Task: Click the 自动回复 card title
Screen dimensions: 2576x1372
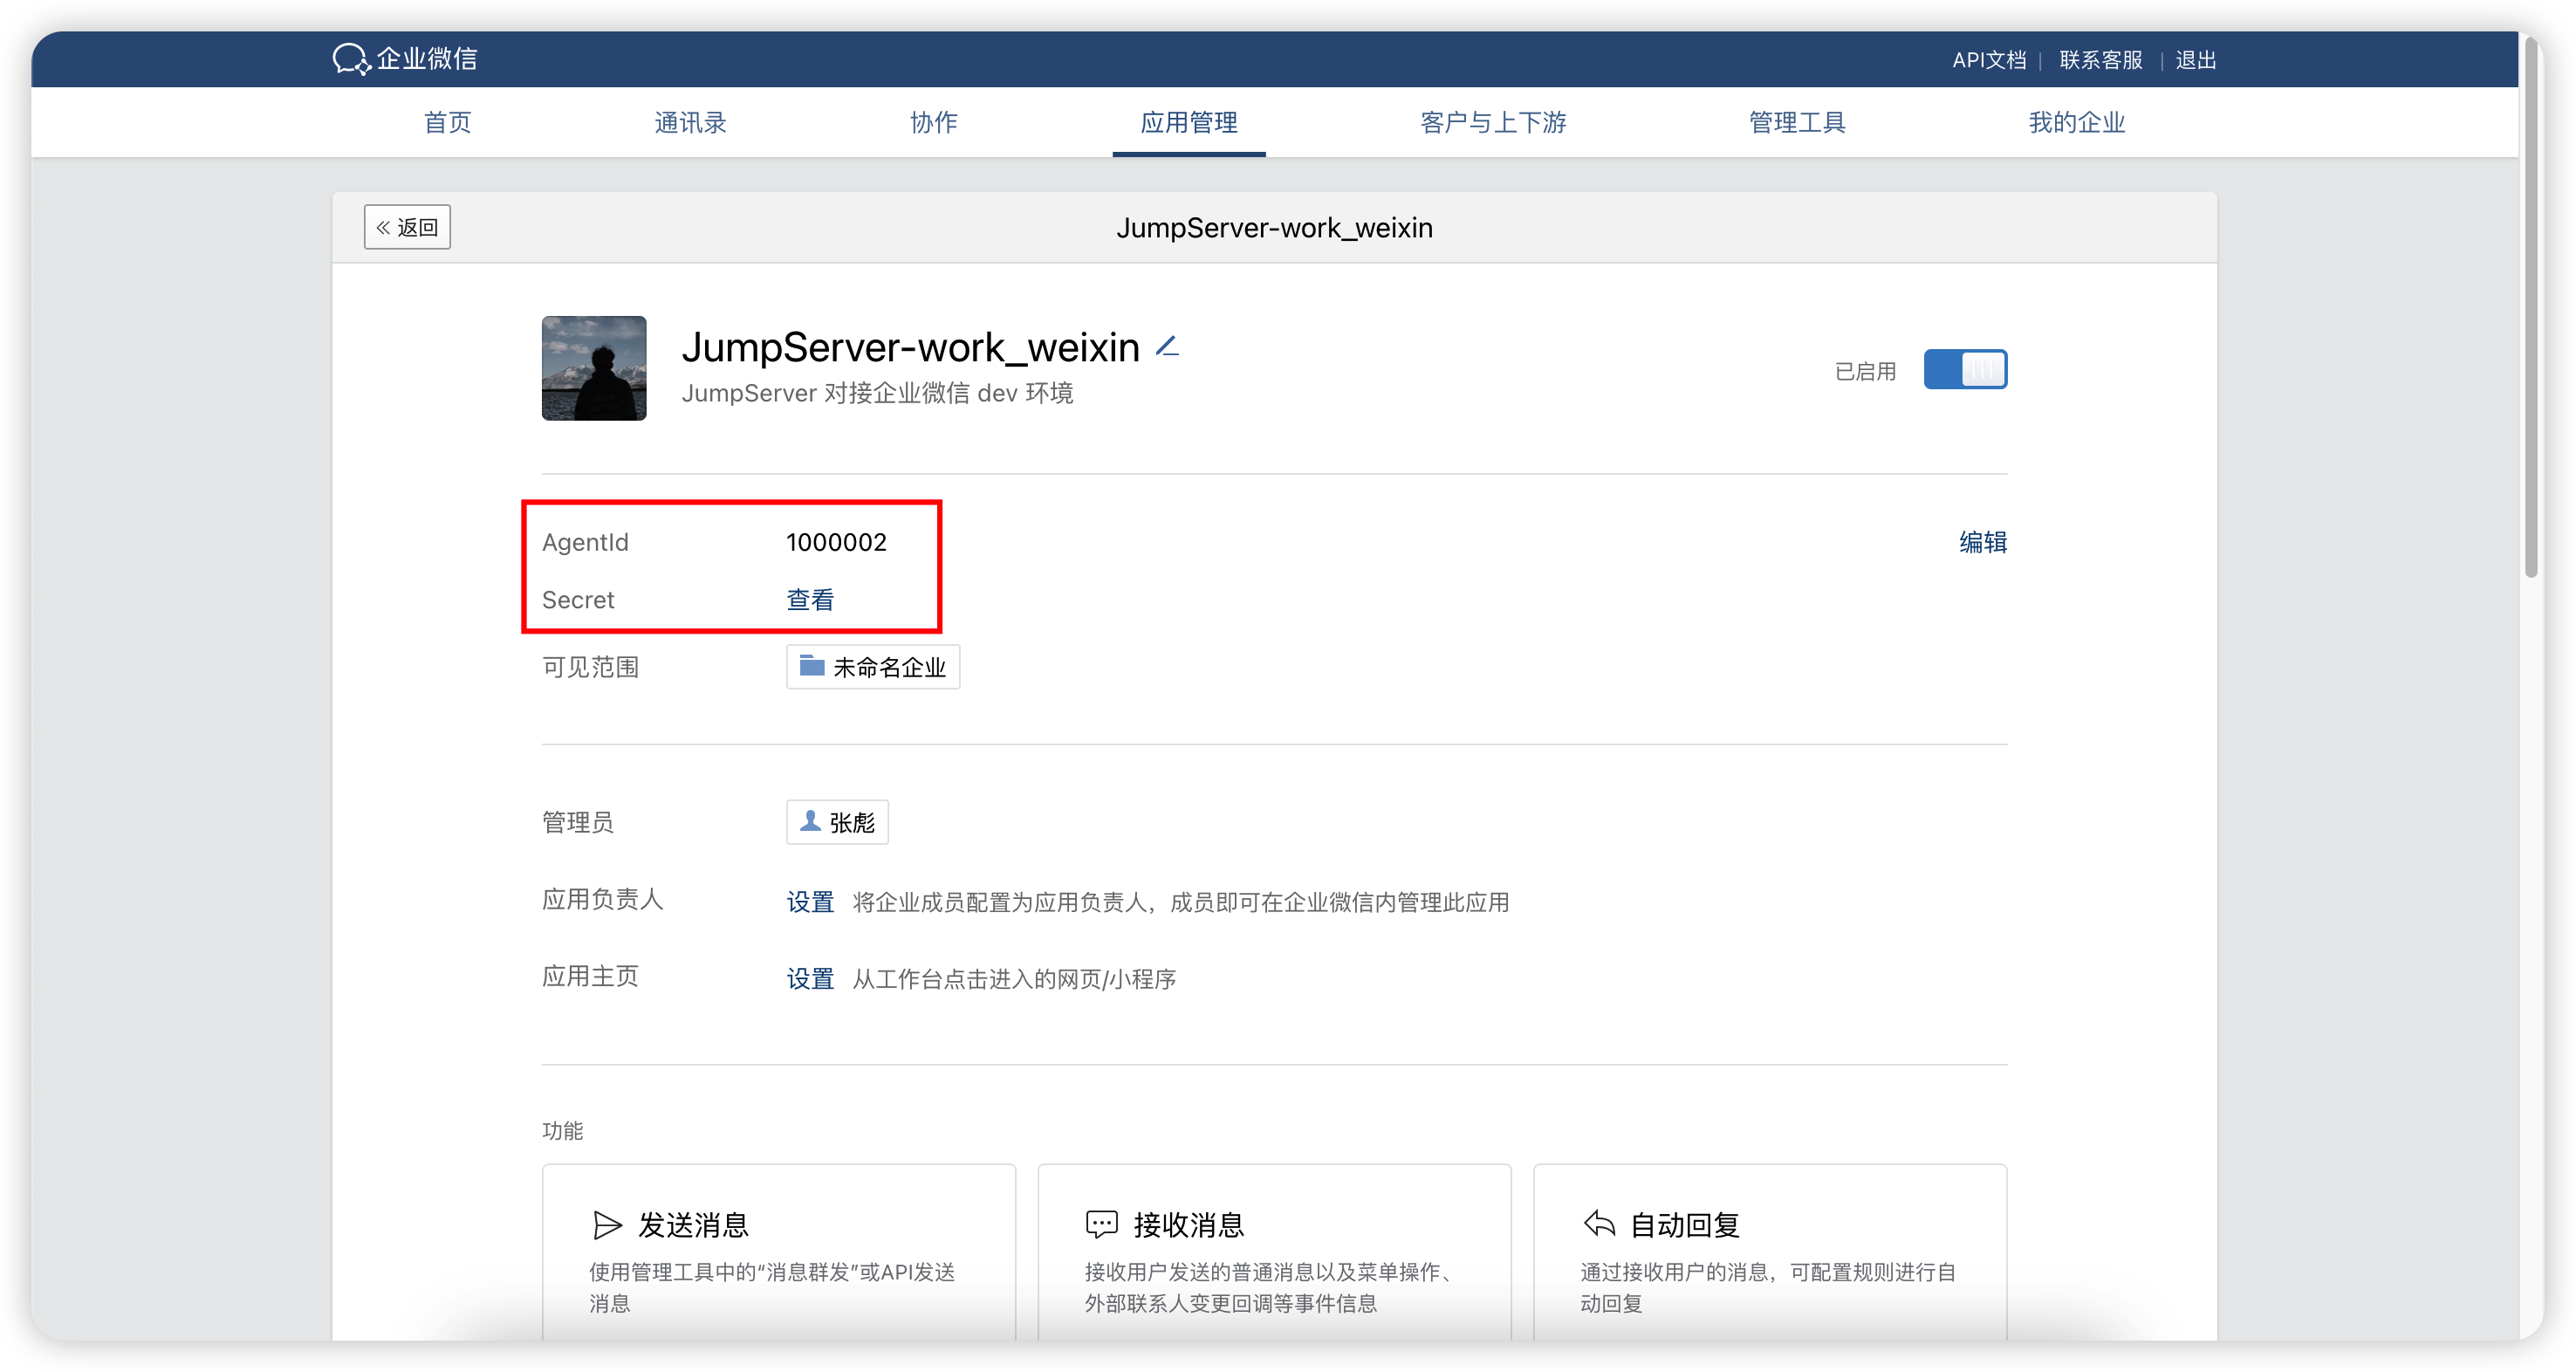Action: point(1685,1225)
